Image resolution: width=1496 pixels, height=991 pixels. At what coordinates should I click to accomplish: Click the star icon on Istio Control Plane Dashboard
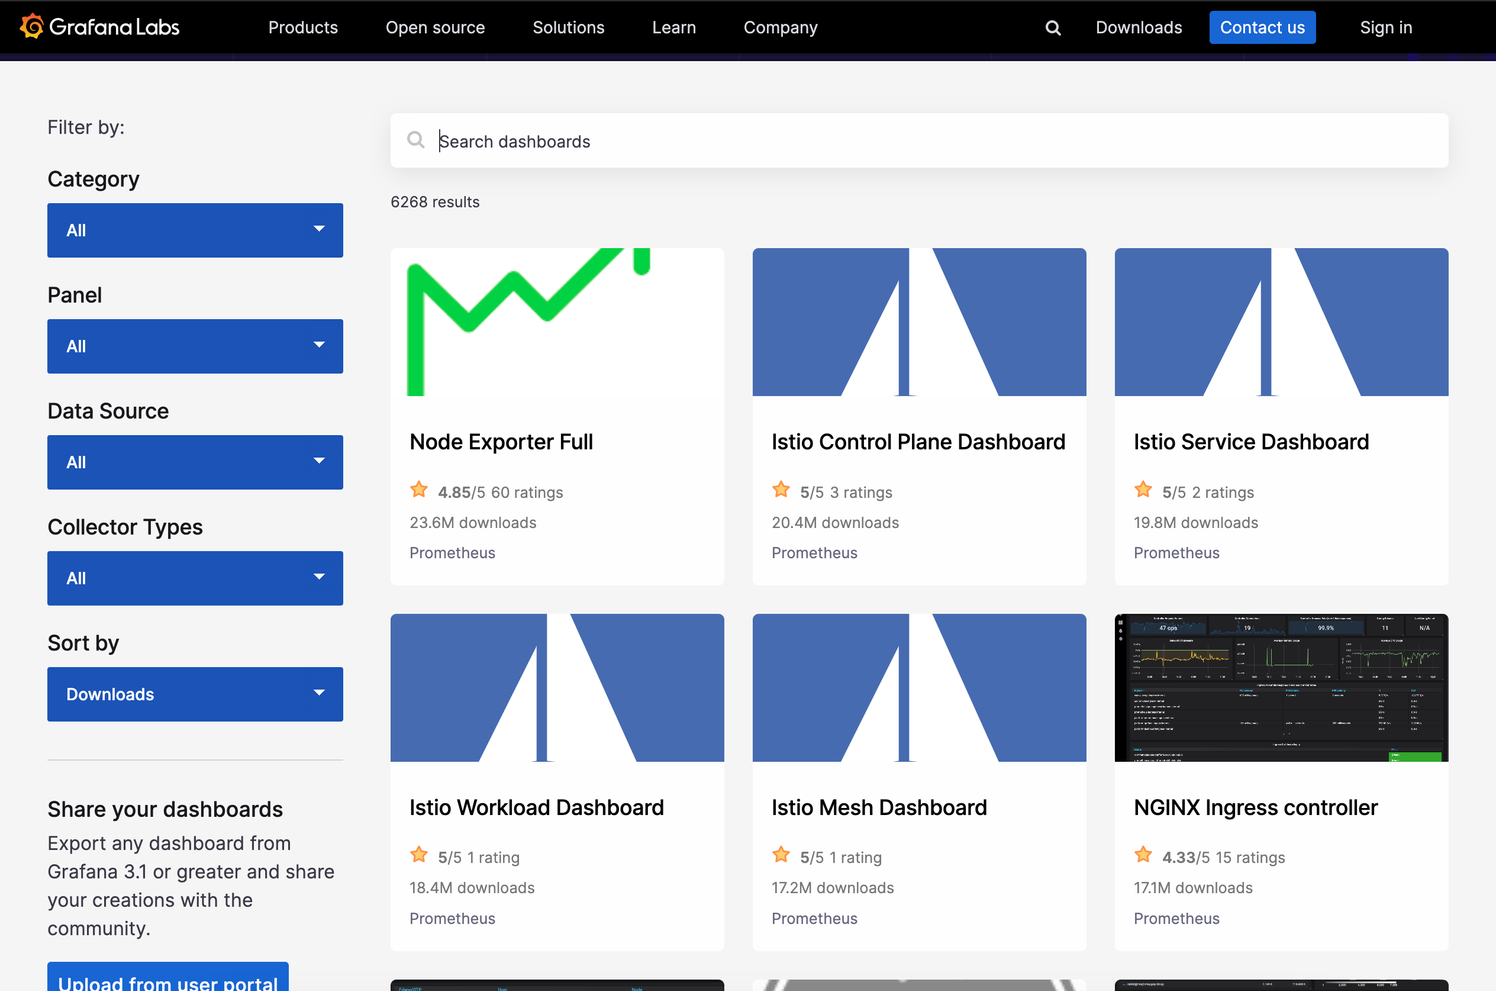point(781,489)
